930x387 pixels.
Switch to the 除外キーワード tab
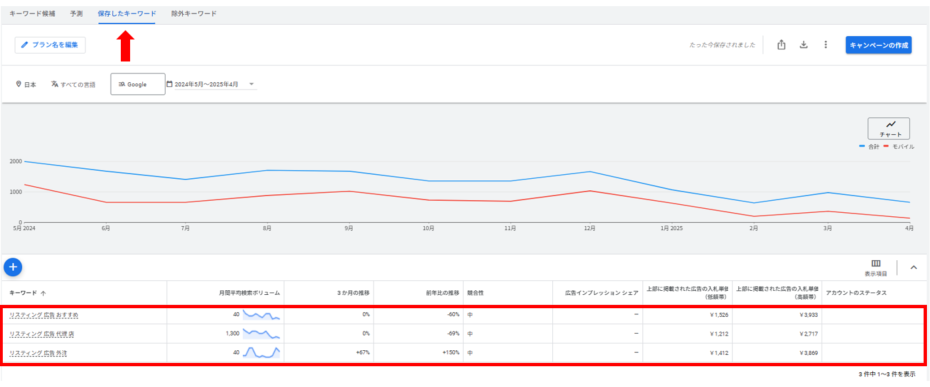(x=193, y=14)
